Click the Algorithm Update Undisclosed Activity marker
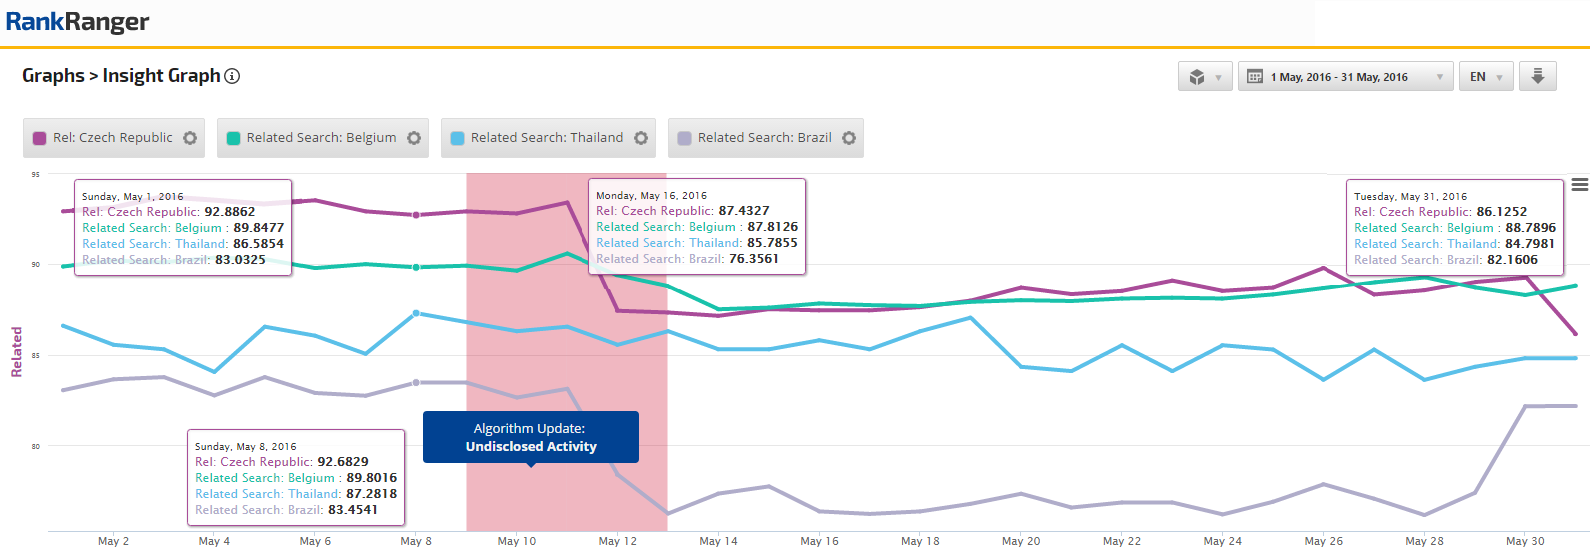Screen dimensions: 1590x557 coord(530,437)
